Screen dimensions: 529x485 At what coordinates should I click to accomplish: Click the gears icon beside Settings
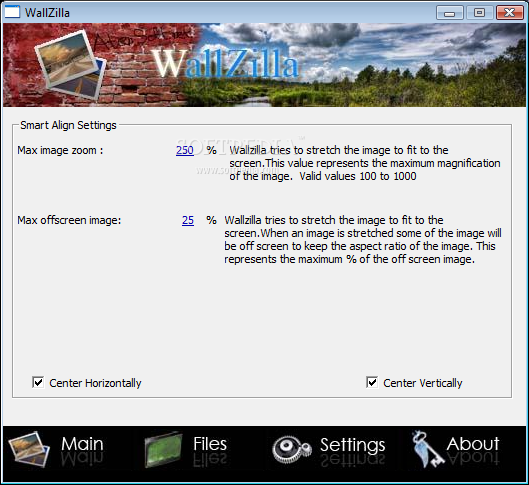[292, 449]
